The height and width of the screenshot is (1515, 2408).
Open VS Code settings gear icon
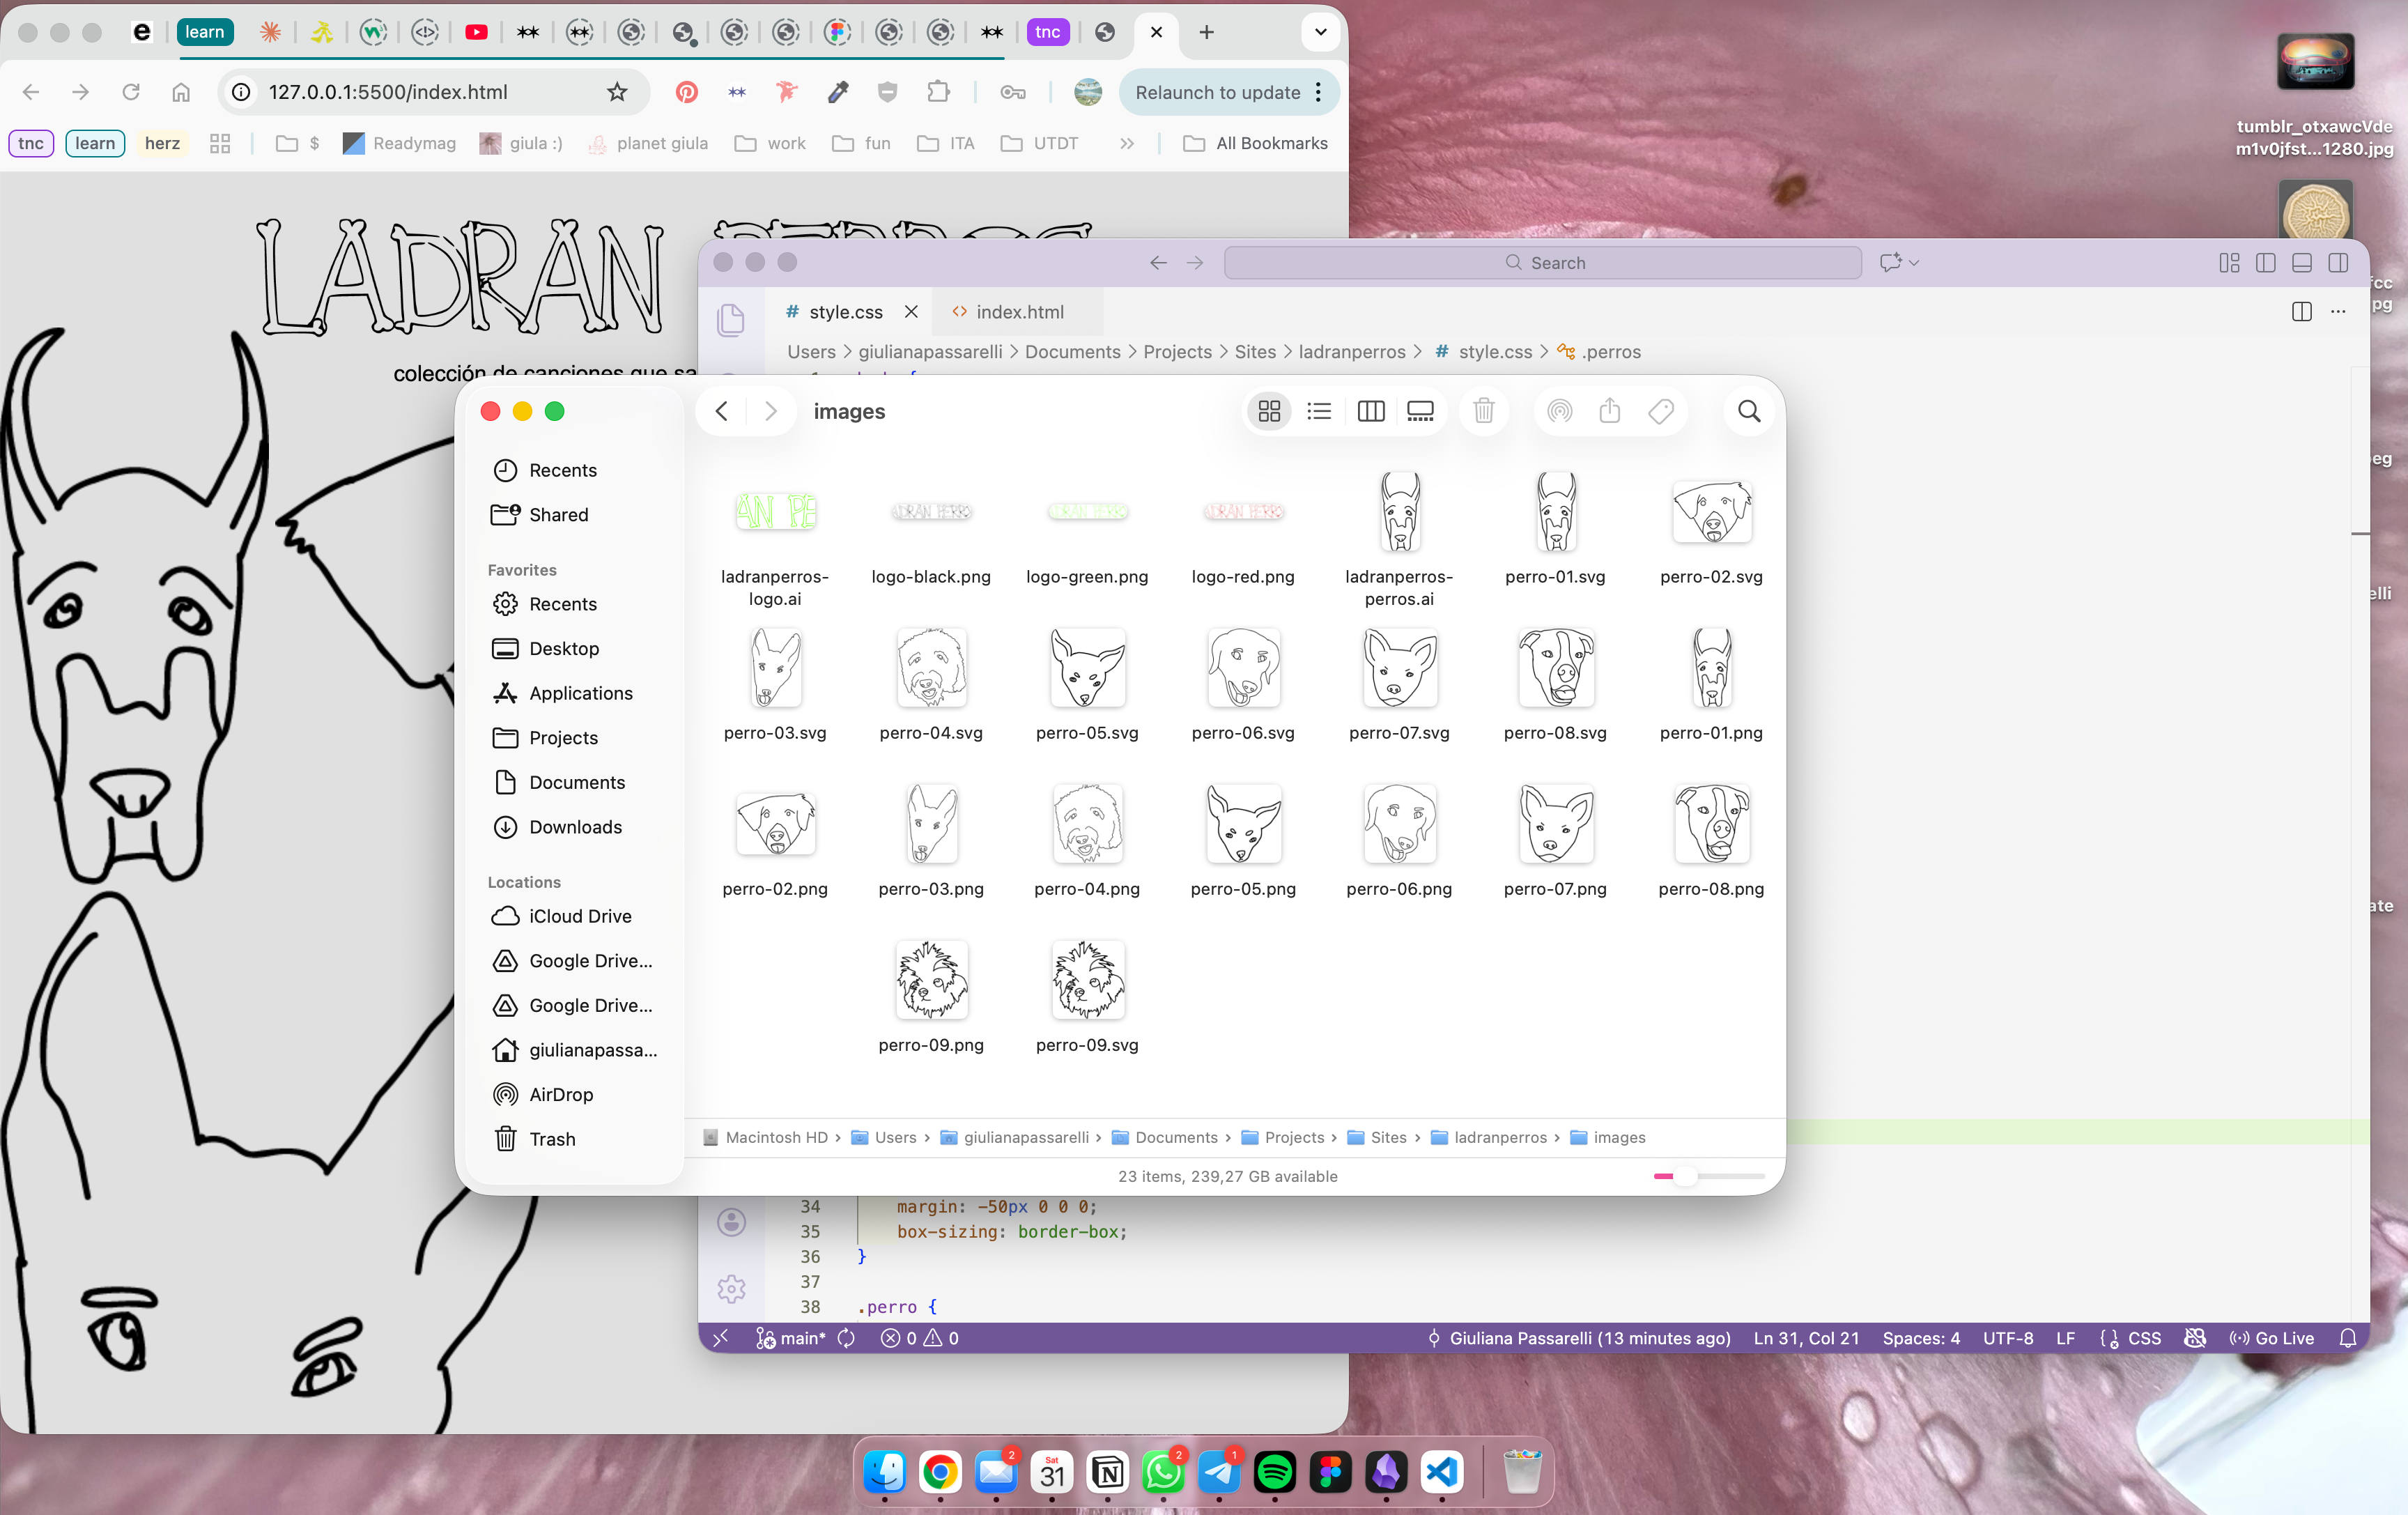731,1288
